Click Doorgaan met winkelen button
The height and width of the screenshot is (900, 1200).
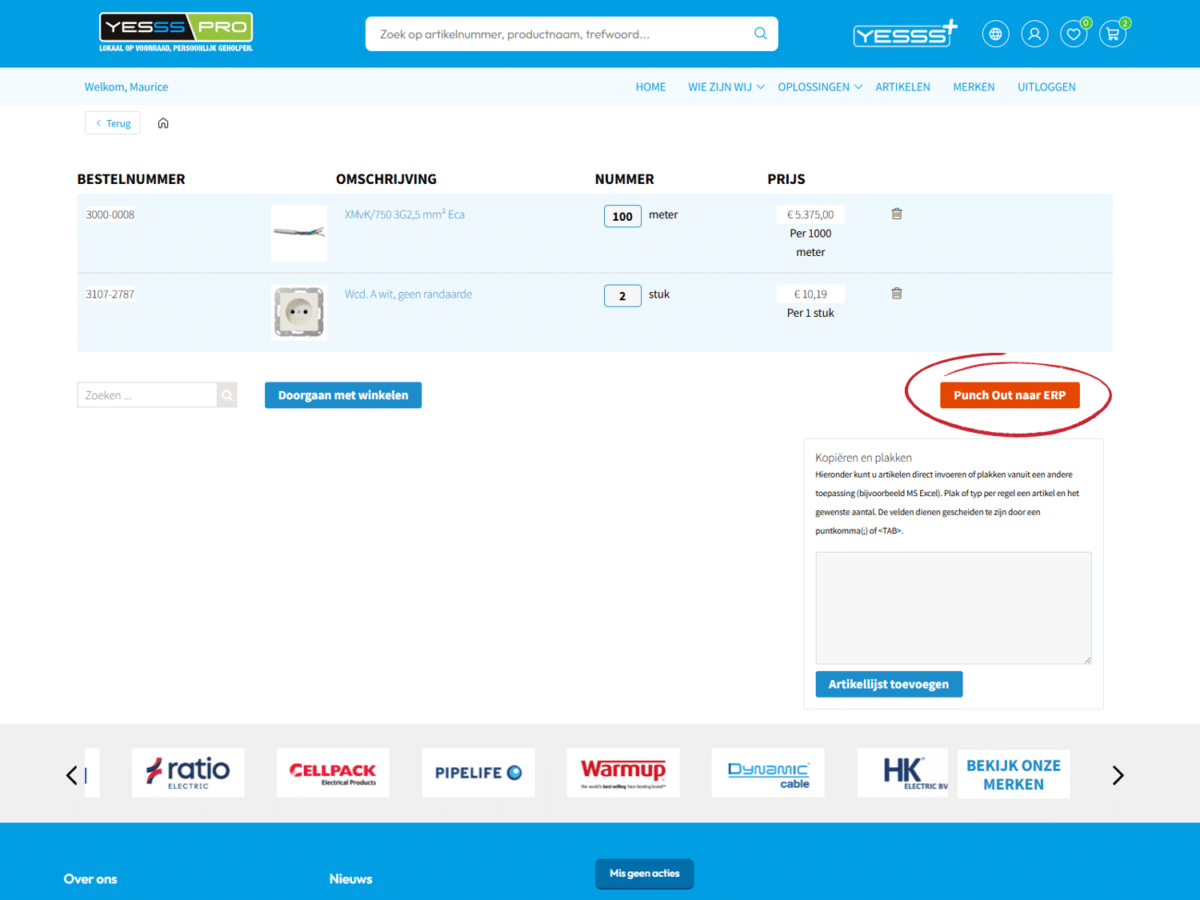coord(343,395)
